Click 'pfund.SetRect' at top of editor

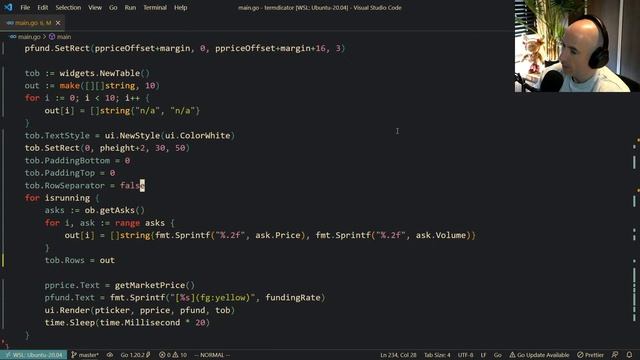[57, 49]
